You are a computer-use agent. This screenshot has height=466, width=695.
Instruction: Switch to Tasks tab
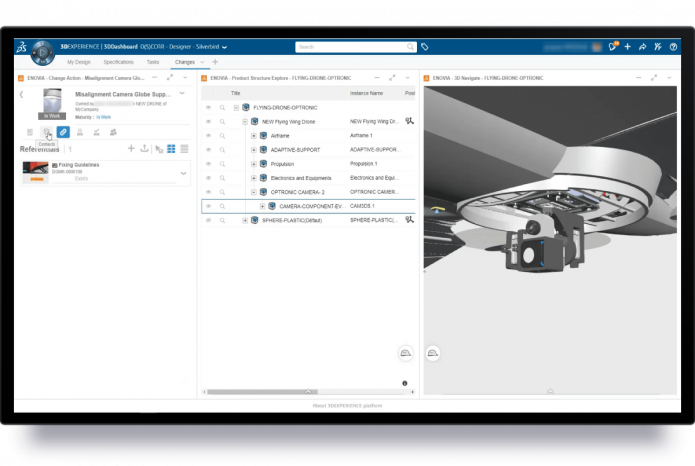[x=153, y=62]
